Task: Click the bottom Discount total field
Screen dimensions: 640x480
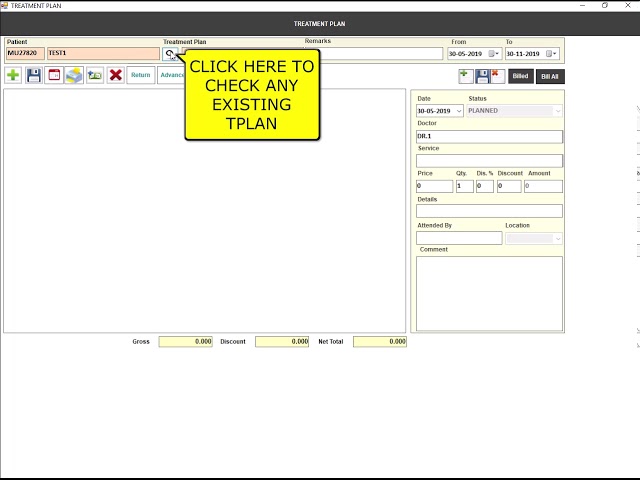Action: click(282, 342)
